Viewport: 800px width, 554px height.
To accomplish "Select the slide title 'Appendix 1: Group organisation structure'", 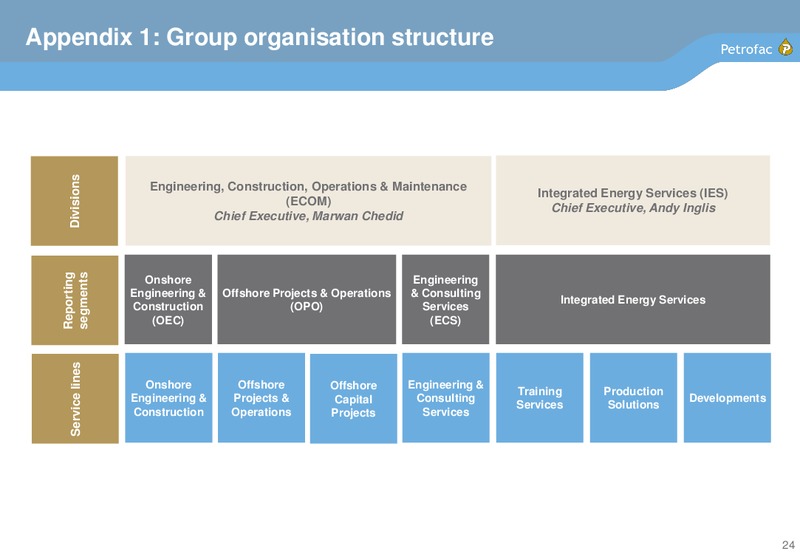I will tap(260, 37).
